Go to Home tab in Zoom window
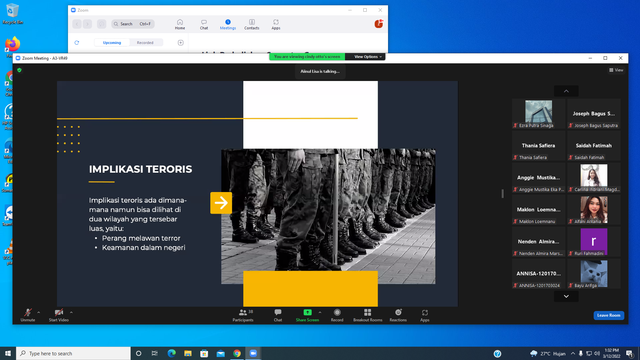 click(x=180, y=24)
